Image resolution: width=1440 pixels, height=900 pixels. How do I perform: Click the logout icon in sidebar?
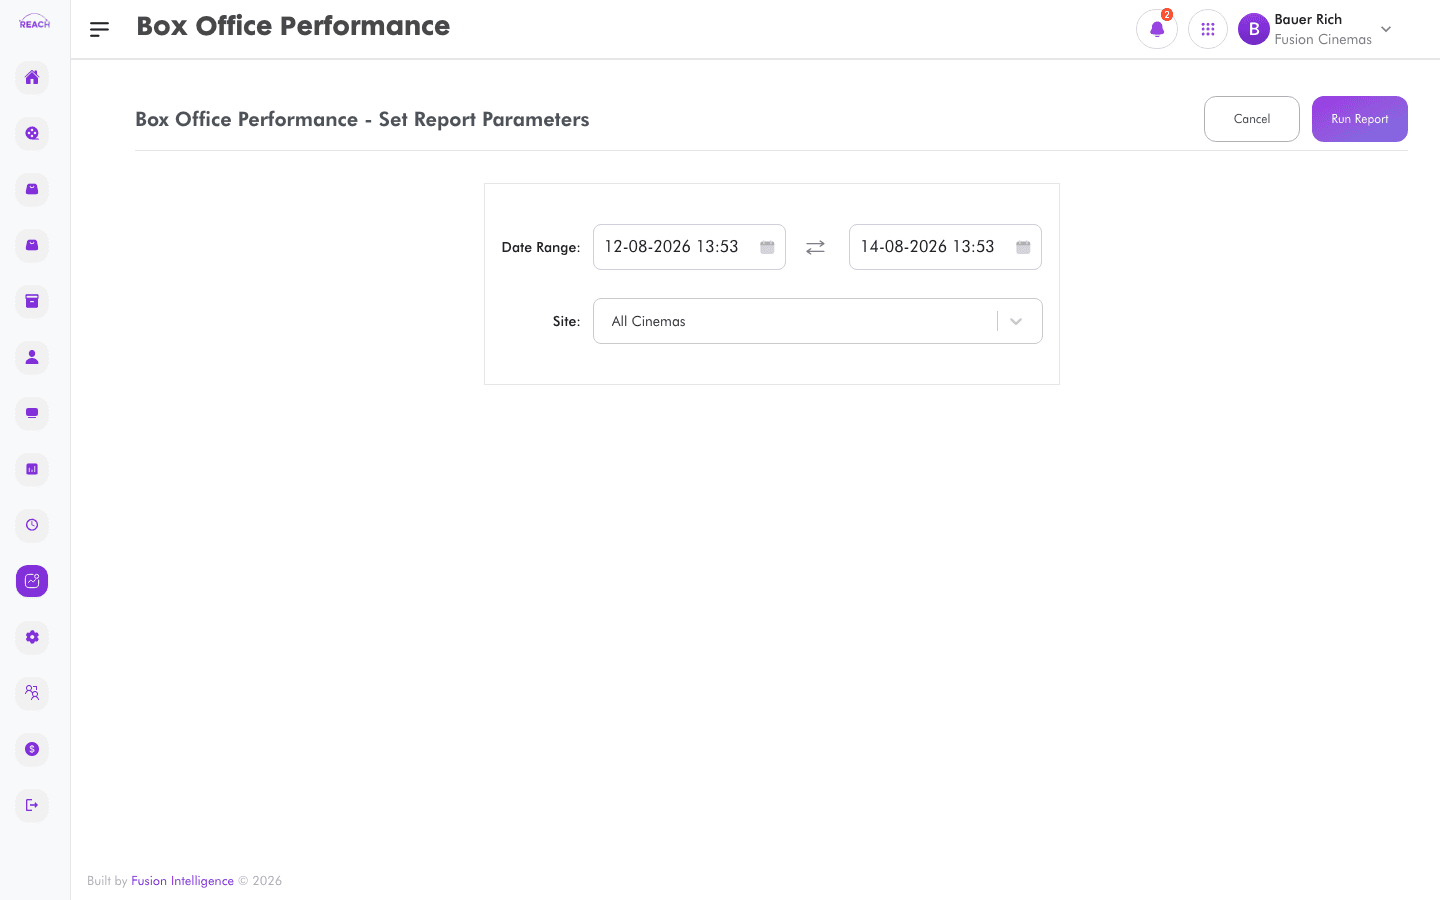32,805
